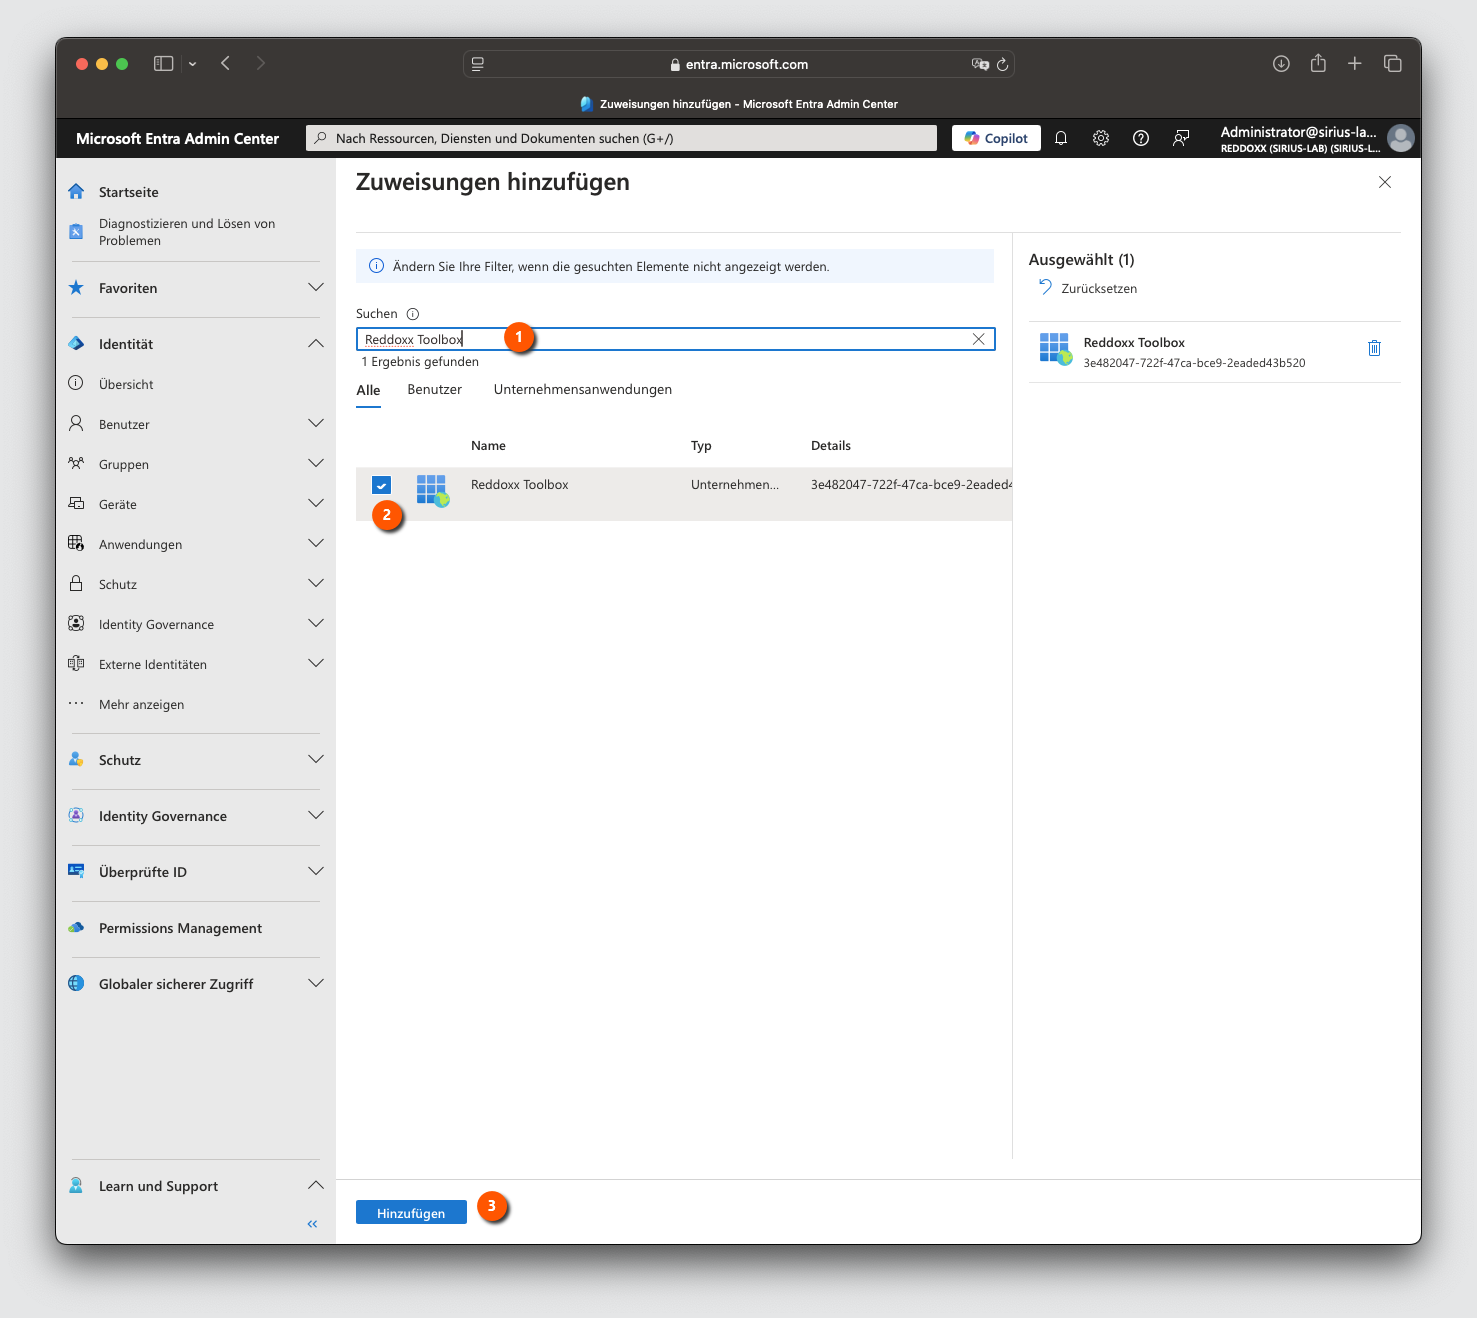Toggle Safari sidebar button
The width and height of the screenshot is (1477, 1318).
click(x=164, y=63)
